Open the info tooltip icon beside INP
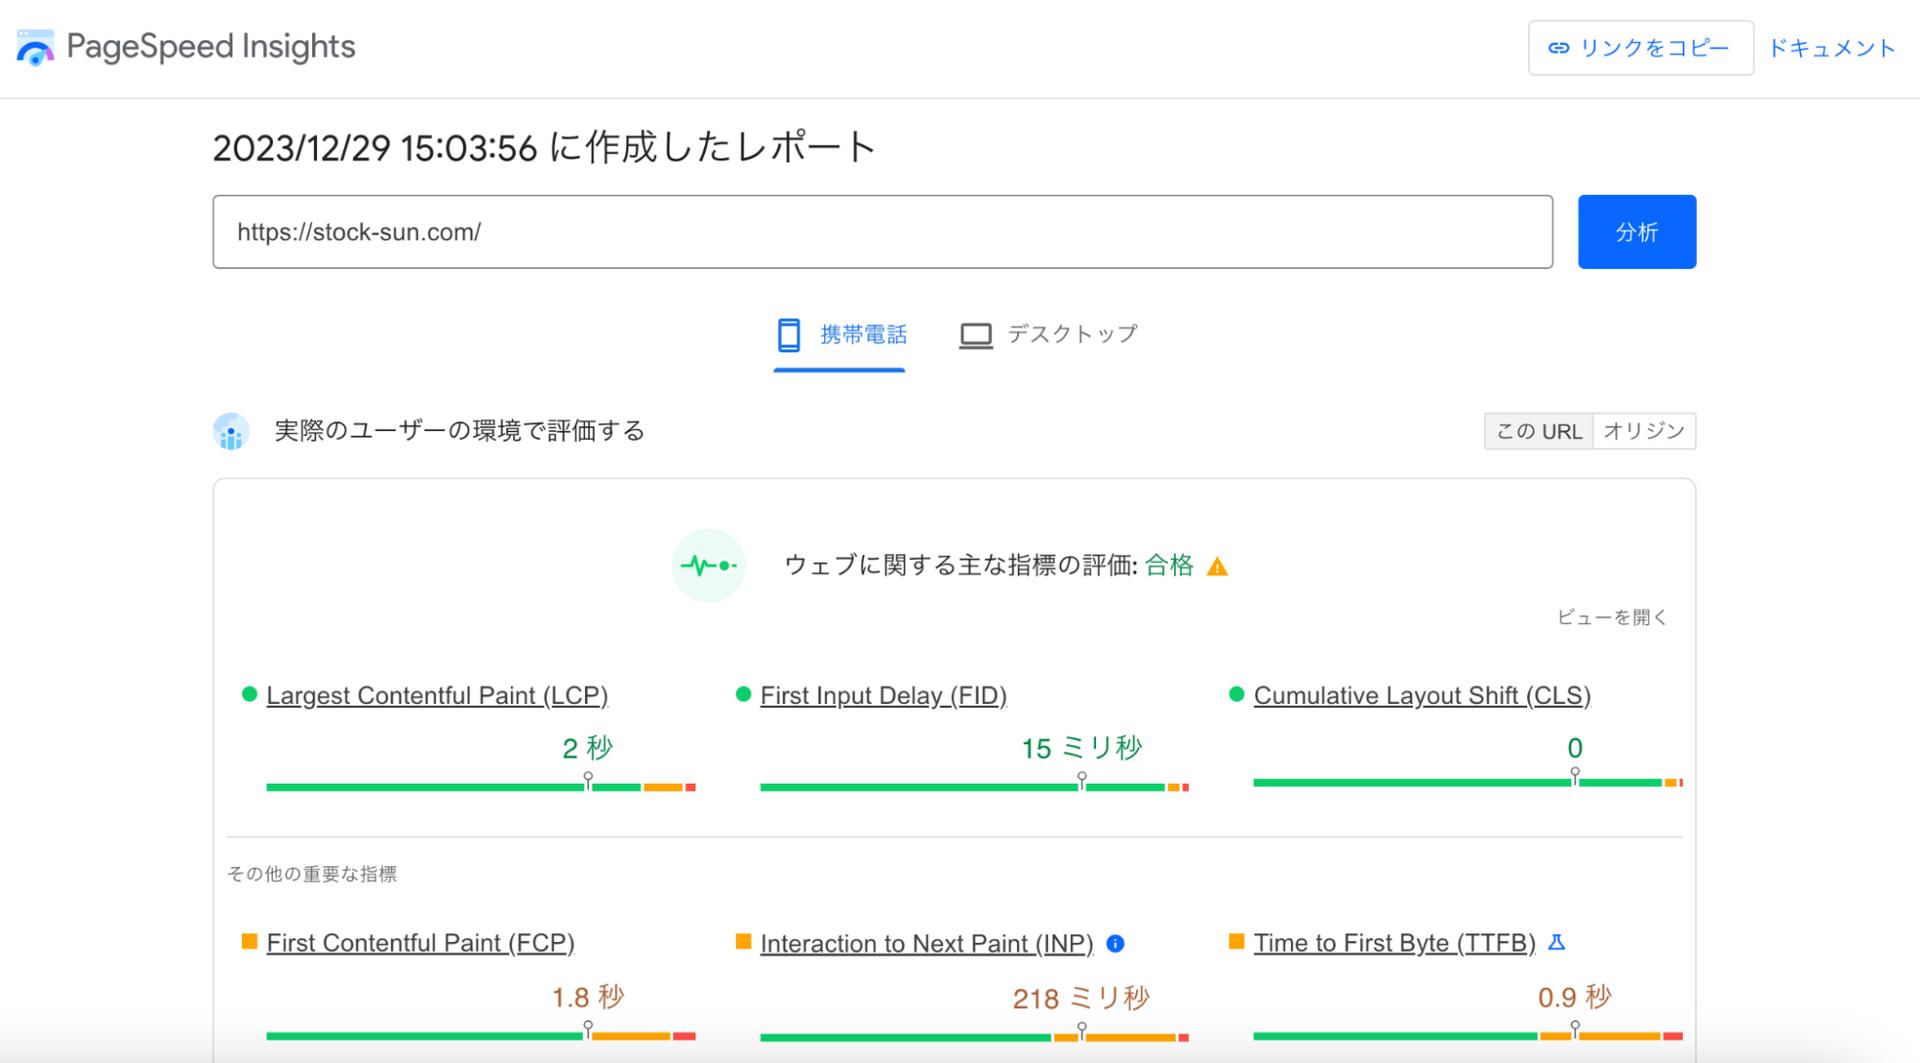The width and height of the screenshot is (1920, 1063). pos(1117,943)
